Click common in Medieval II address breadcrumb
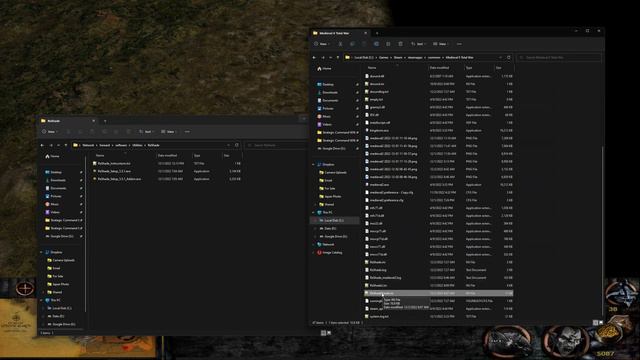640x360 pixels. point(434,58)
